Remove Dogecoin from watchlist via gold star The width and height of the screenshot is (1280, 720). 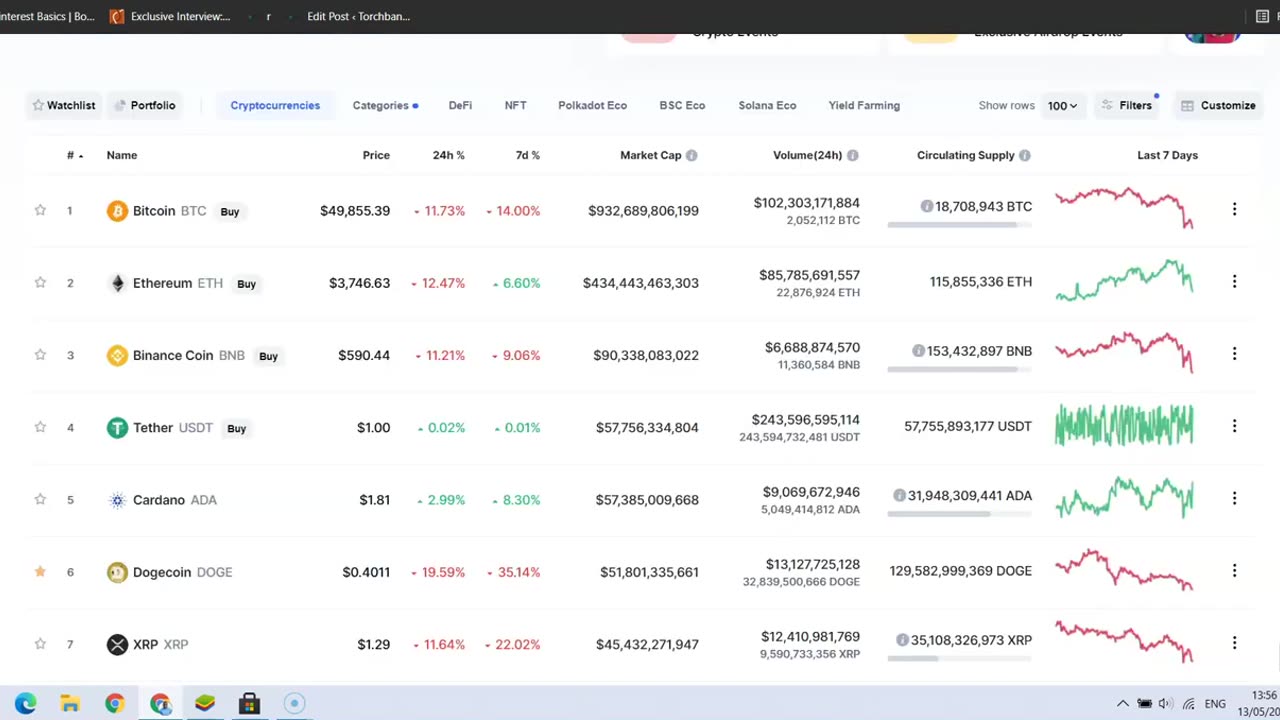point(40,571)
